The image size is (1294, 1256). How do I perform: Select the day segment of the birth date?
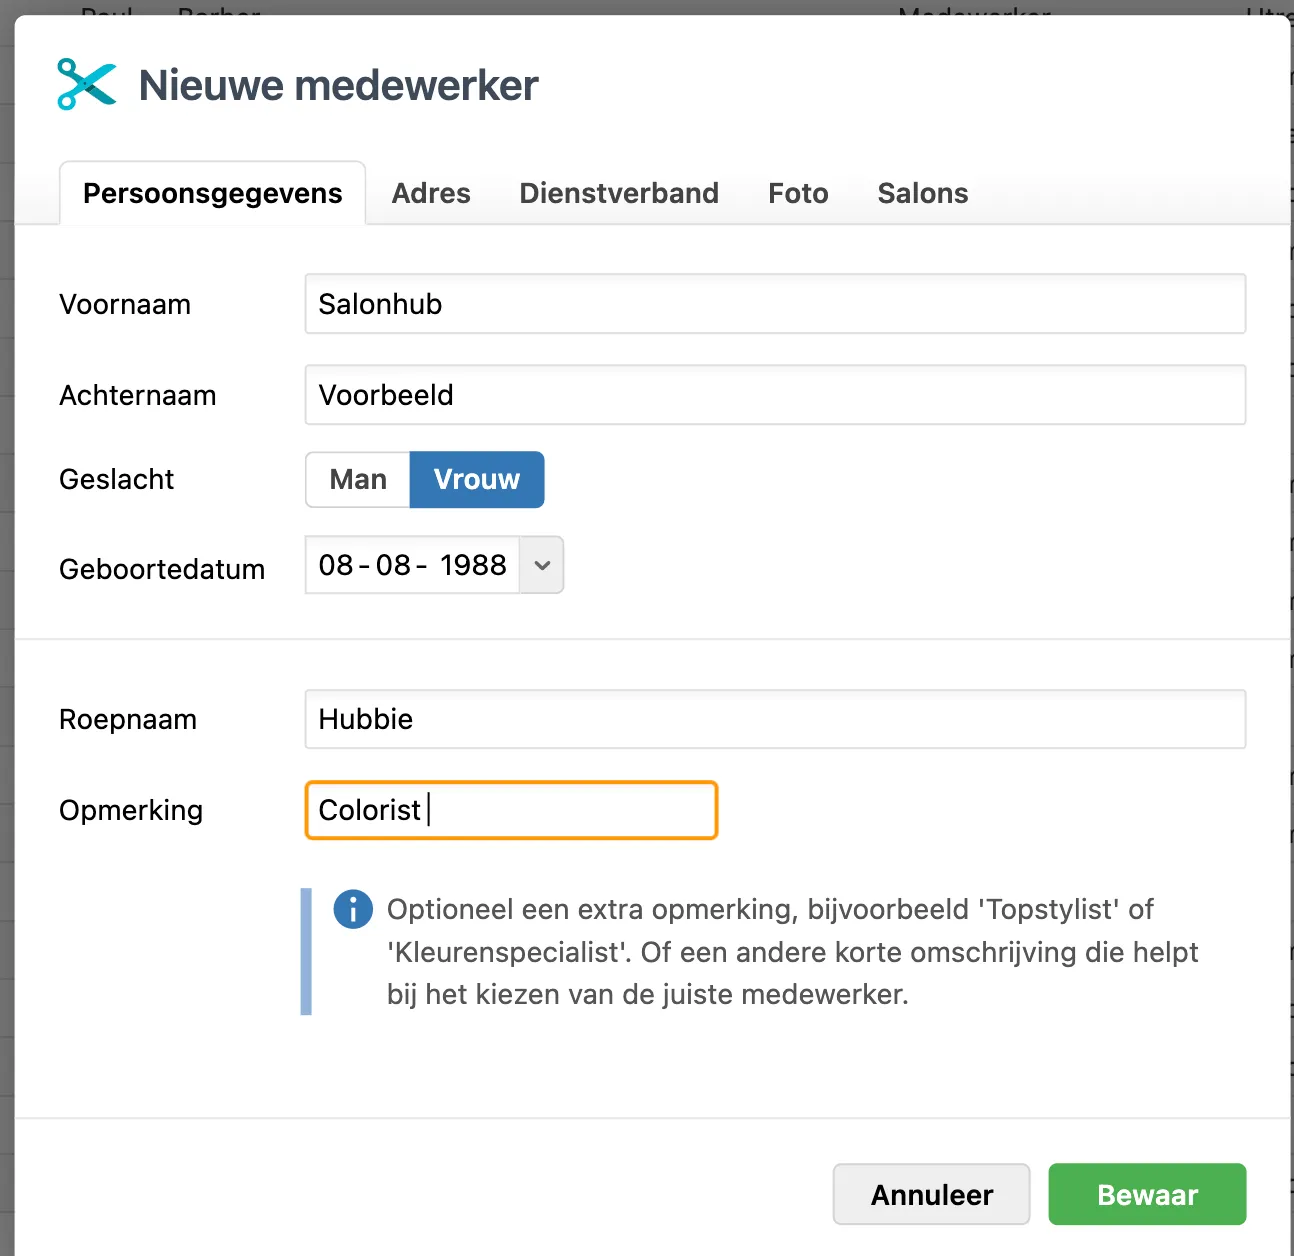336,565
